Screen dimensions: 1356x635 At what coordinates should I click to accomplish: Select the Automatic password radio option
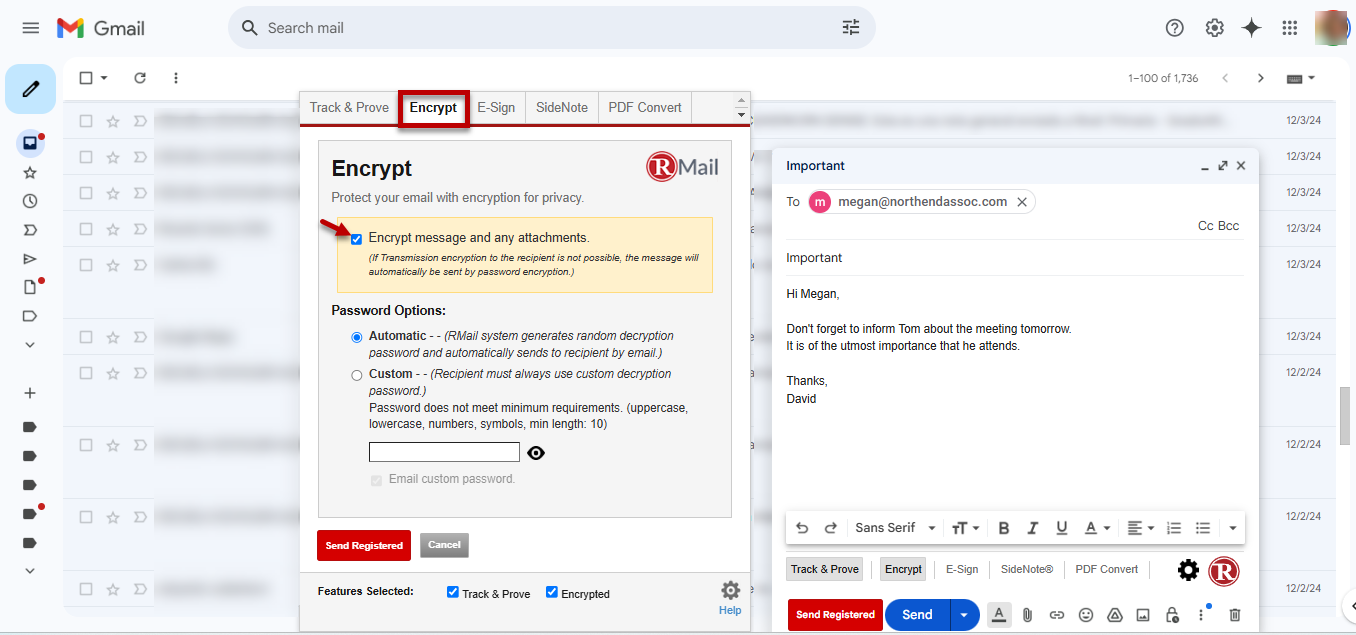tap(357, 337)
